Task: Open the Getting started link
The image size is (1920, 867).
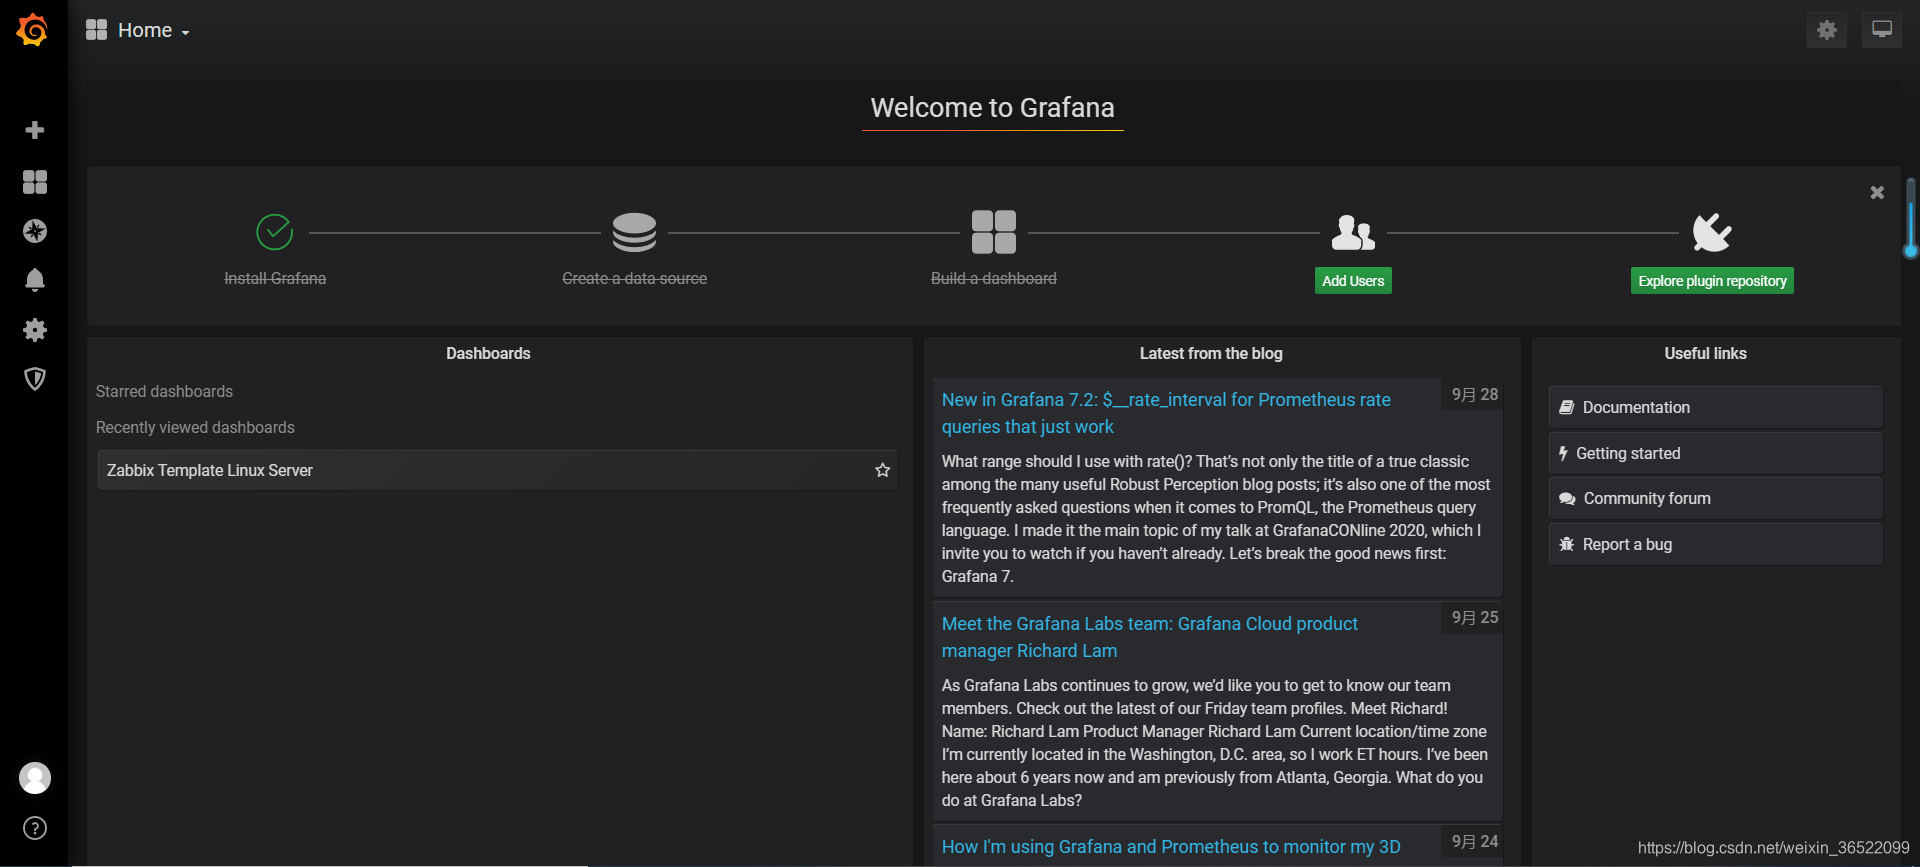Action: [x=1716, y=453]
